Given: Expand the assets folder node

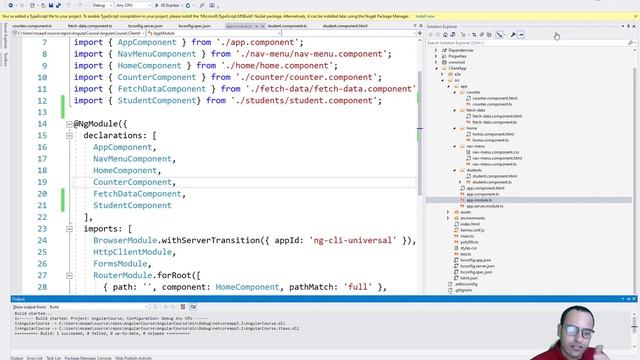Looking at the screenshot, I should coord(448,212).
